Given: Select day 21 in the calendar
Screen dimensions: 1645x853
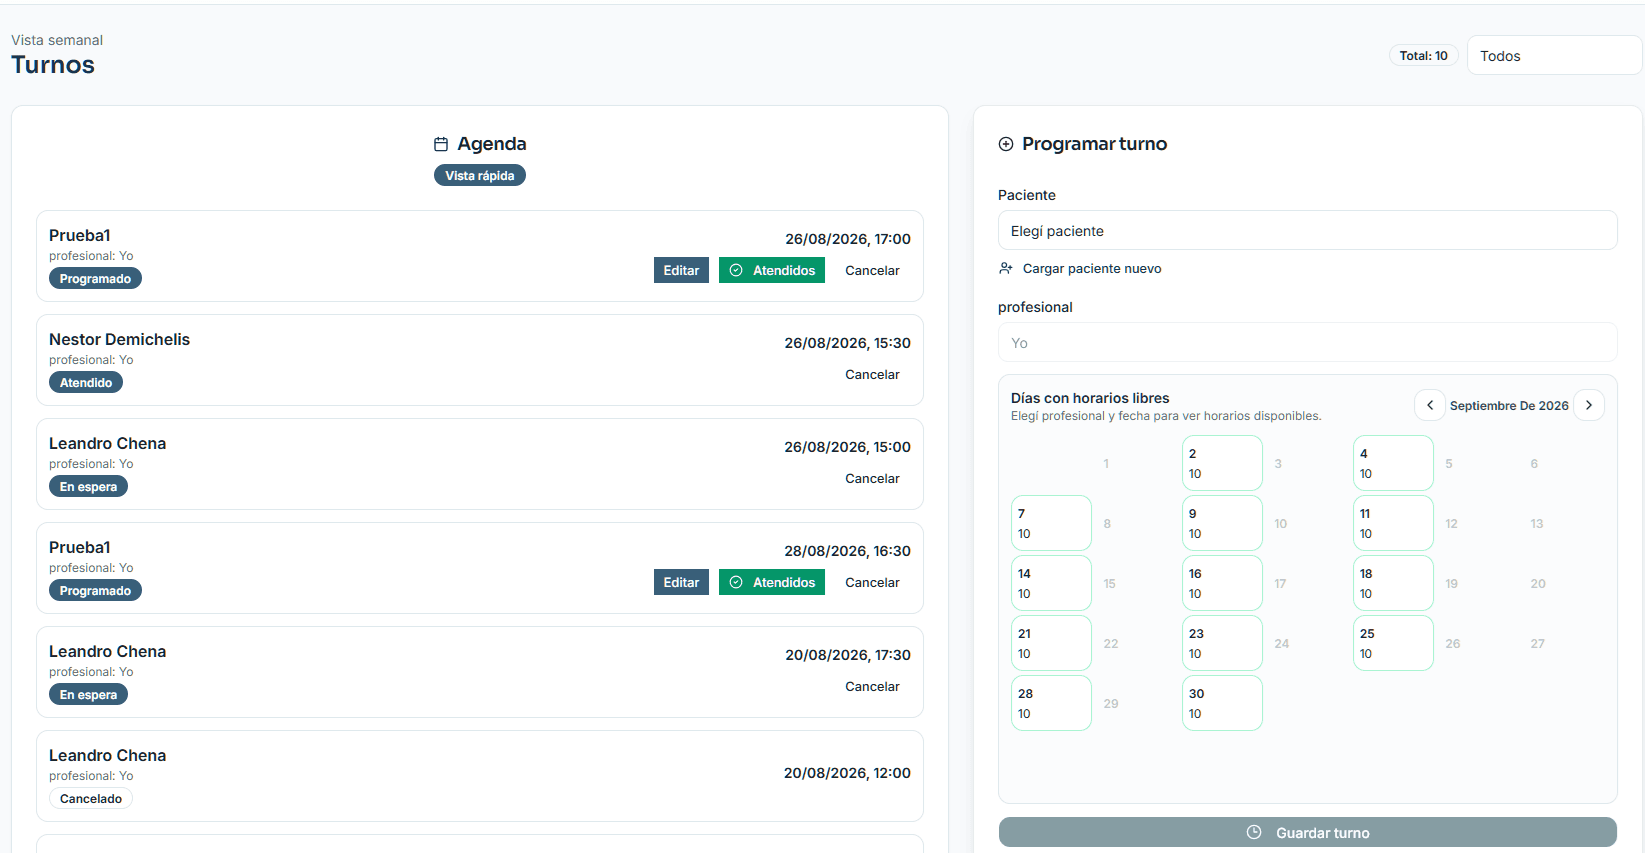Looking at the screenshot, I should coord(1051,643).
